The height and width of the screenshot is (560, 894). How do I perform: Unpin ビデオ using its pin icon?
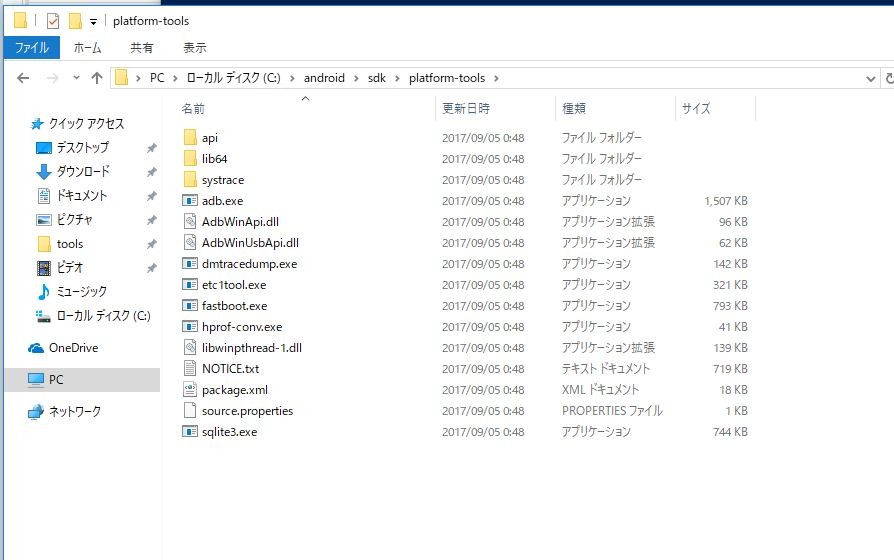click(x=152, y=268)
